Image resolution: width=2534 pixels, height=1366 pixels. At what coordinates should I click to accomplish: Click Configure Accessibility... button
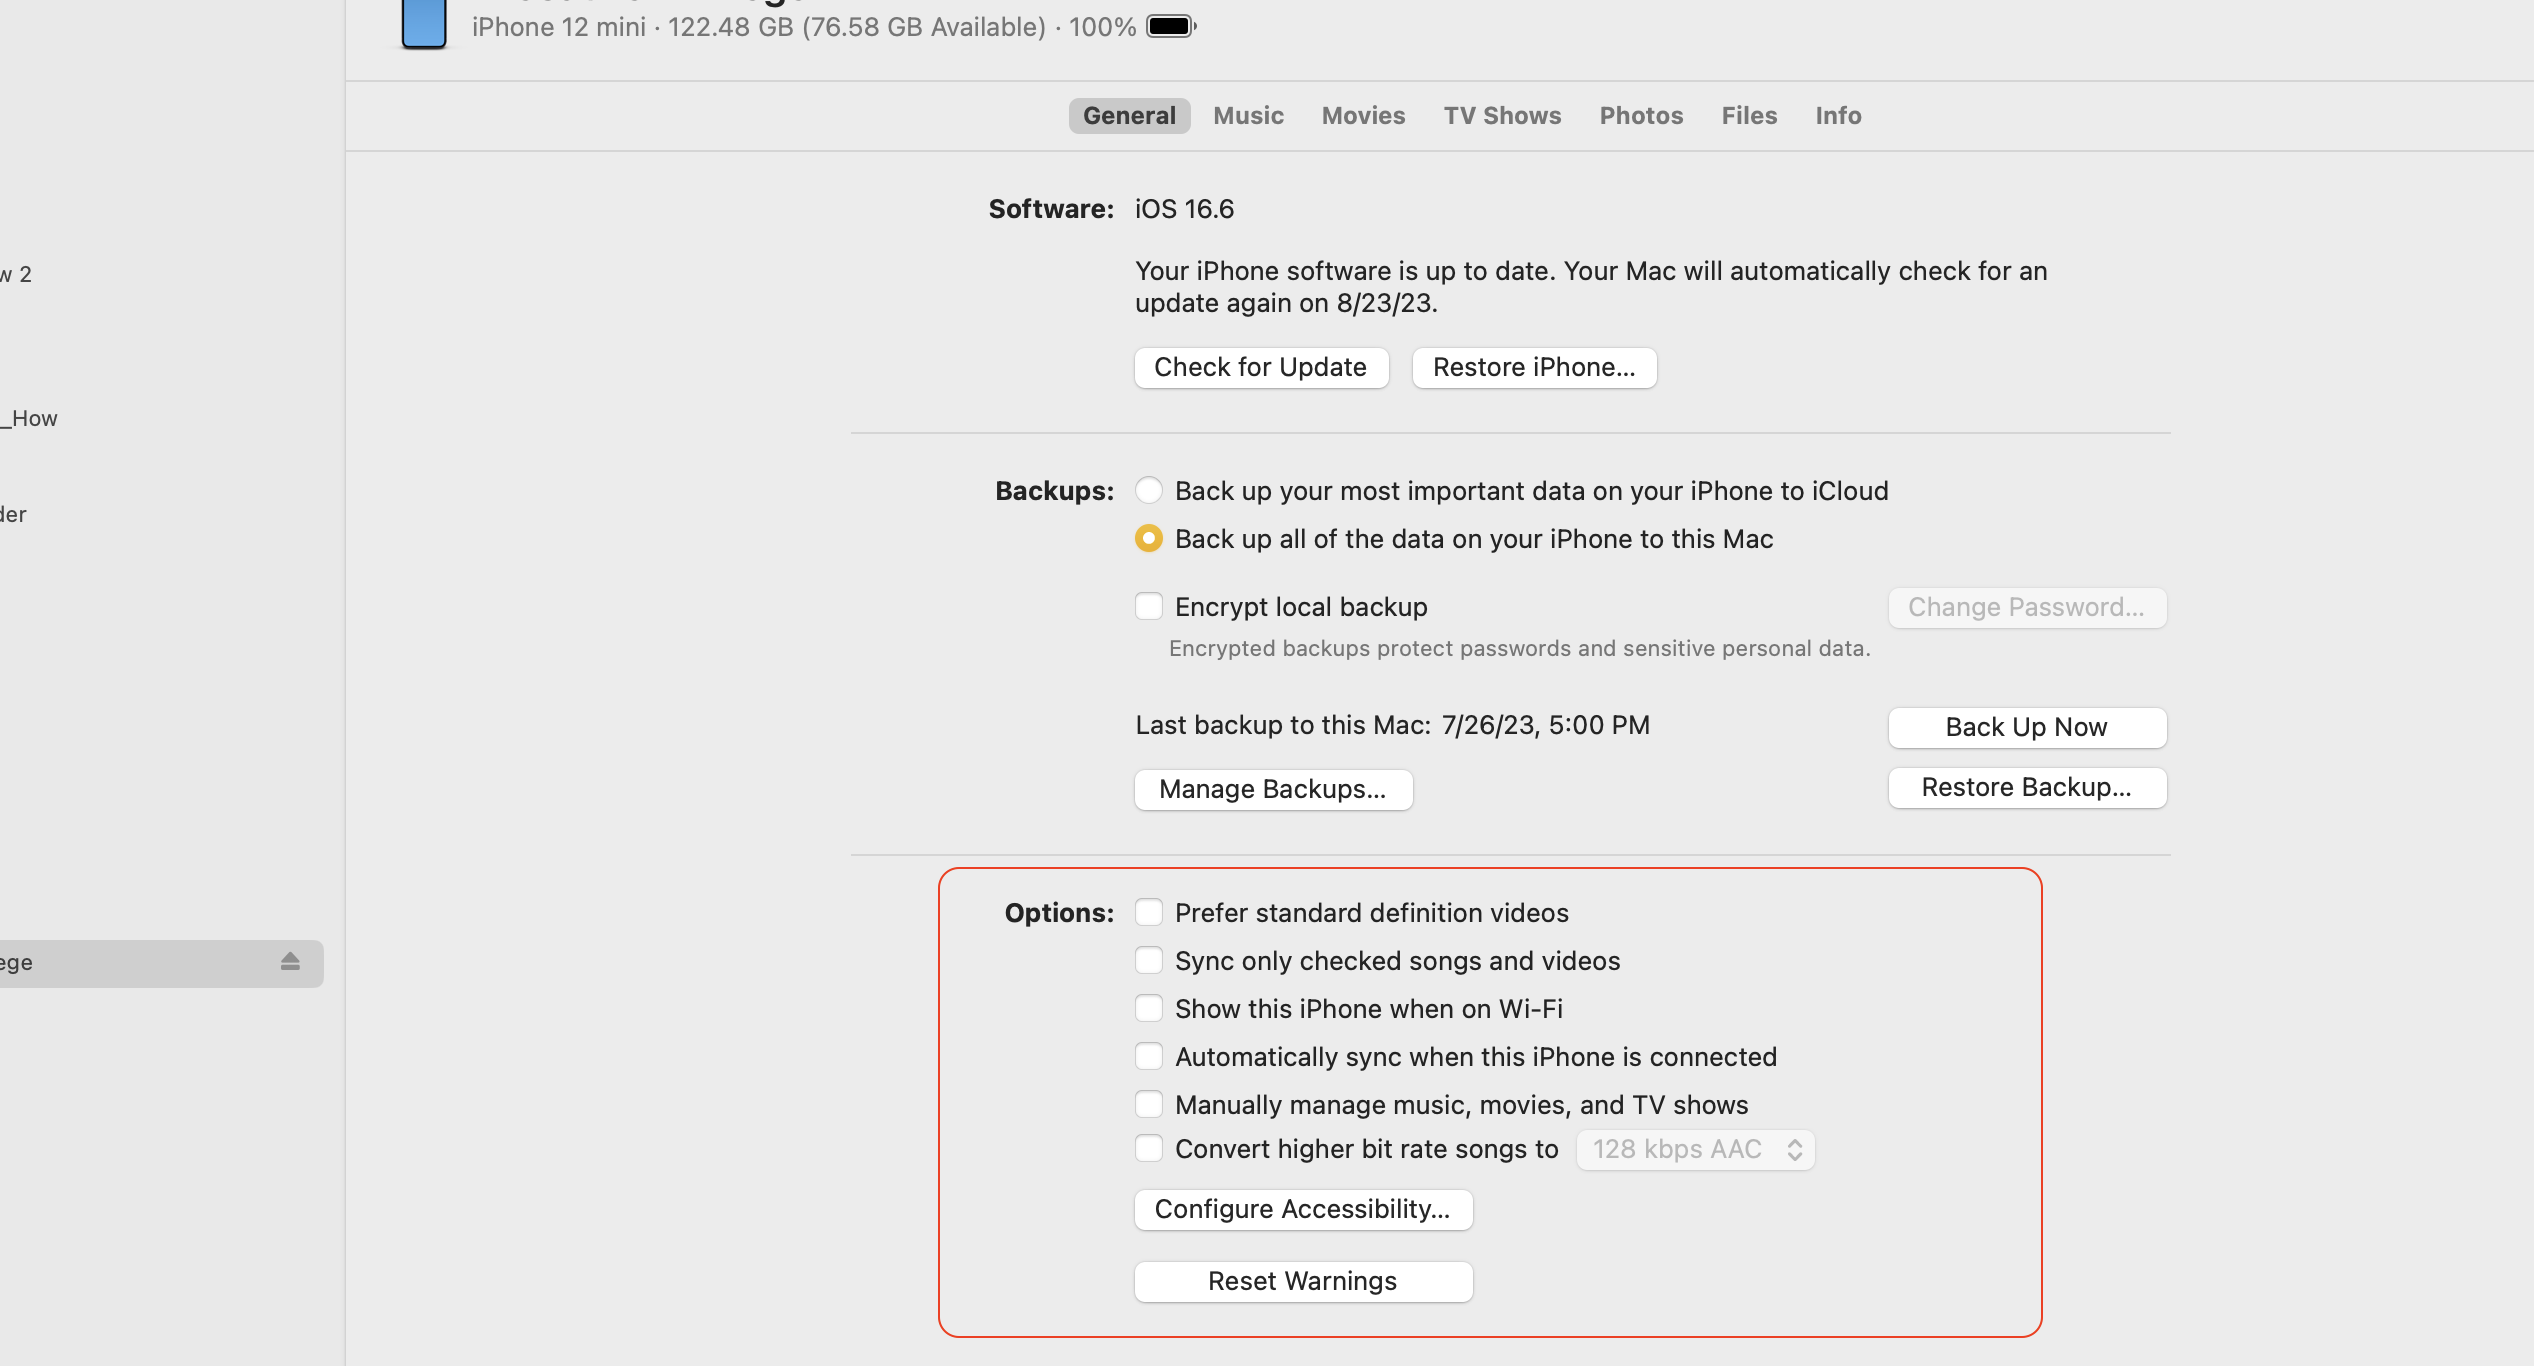tap(1303, 1209)
